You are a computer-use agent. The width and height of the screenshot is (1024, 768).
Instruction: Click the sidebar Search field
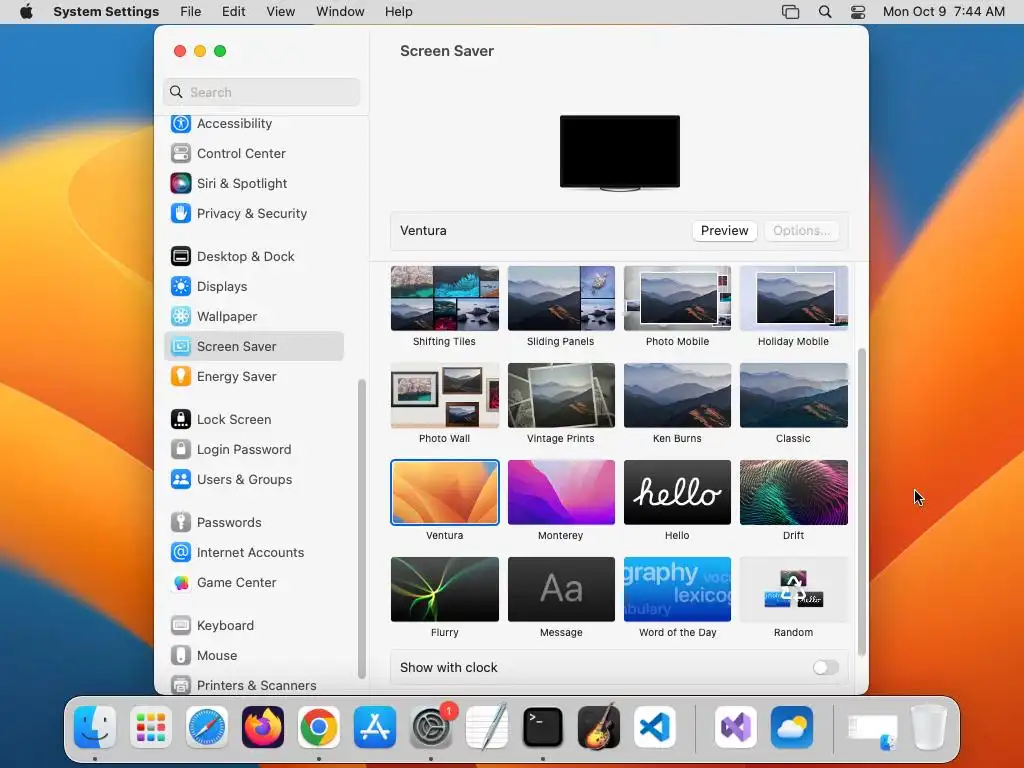(x=261, y=92)
